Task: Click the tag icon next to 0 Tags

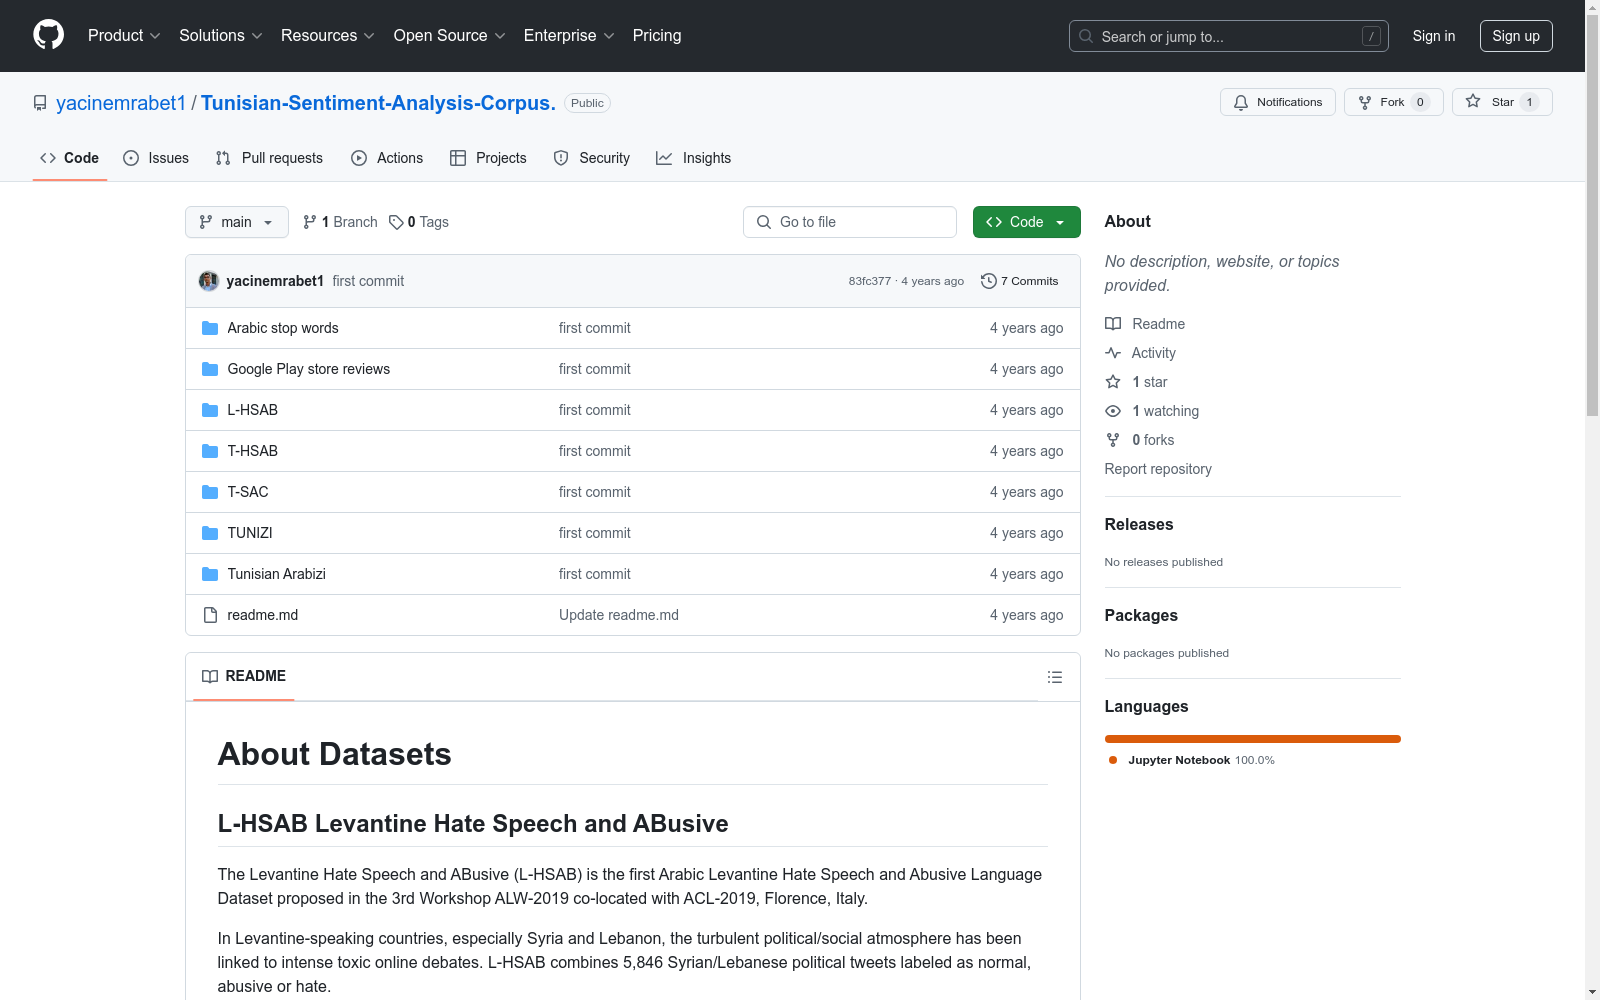Action: click(x=396, y=222)
